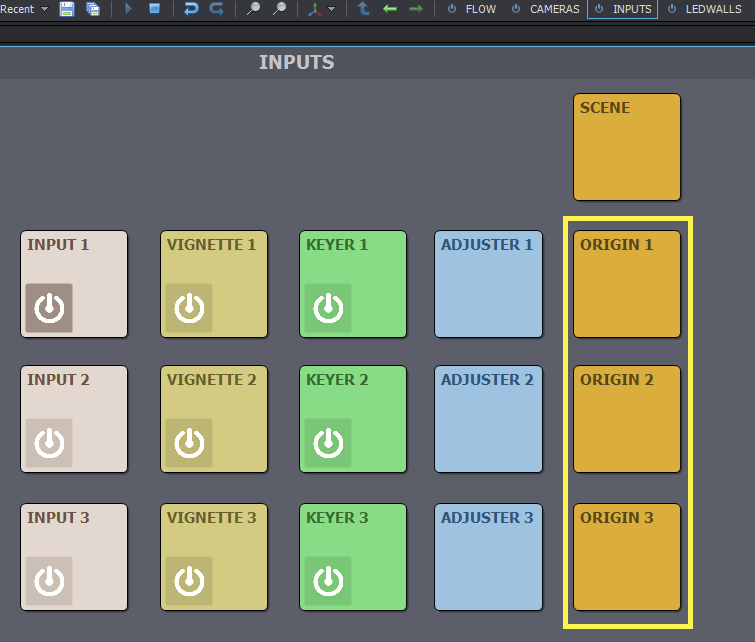Click the blue up-level arrow icon
The image size is (755, 642).
pos(364,9)
